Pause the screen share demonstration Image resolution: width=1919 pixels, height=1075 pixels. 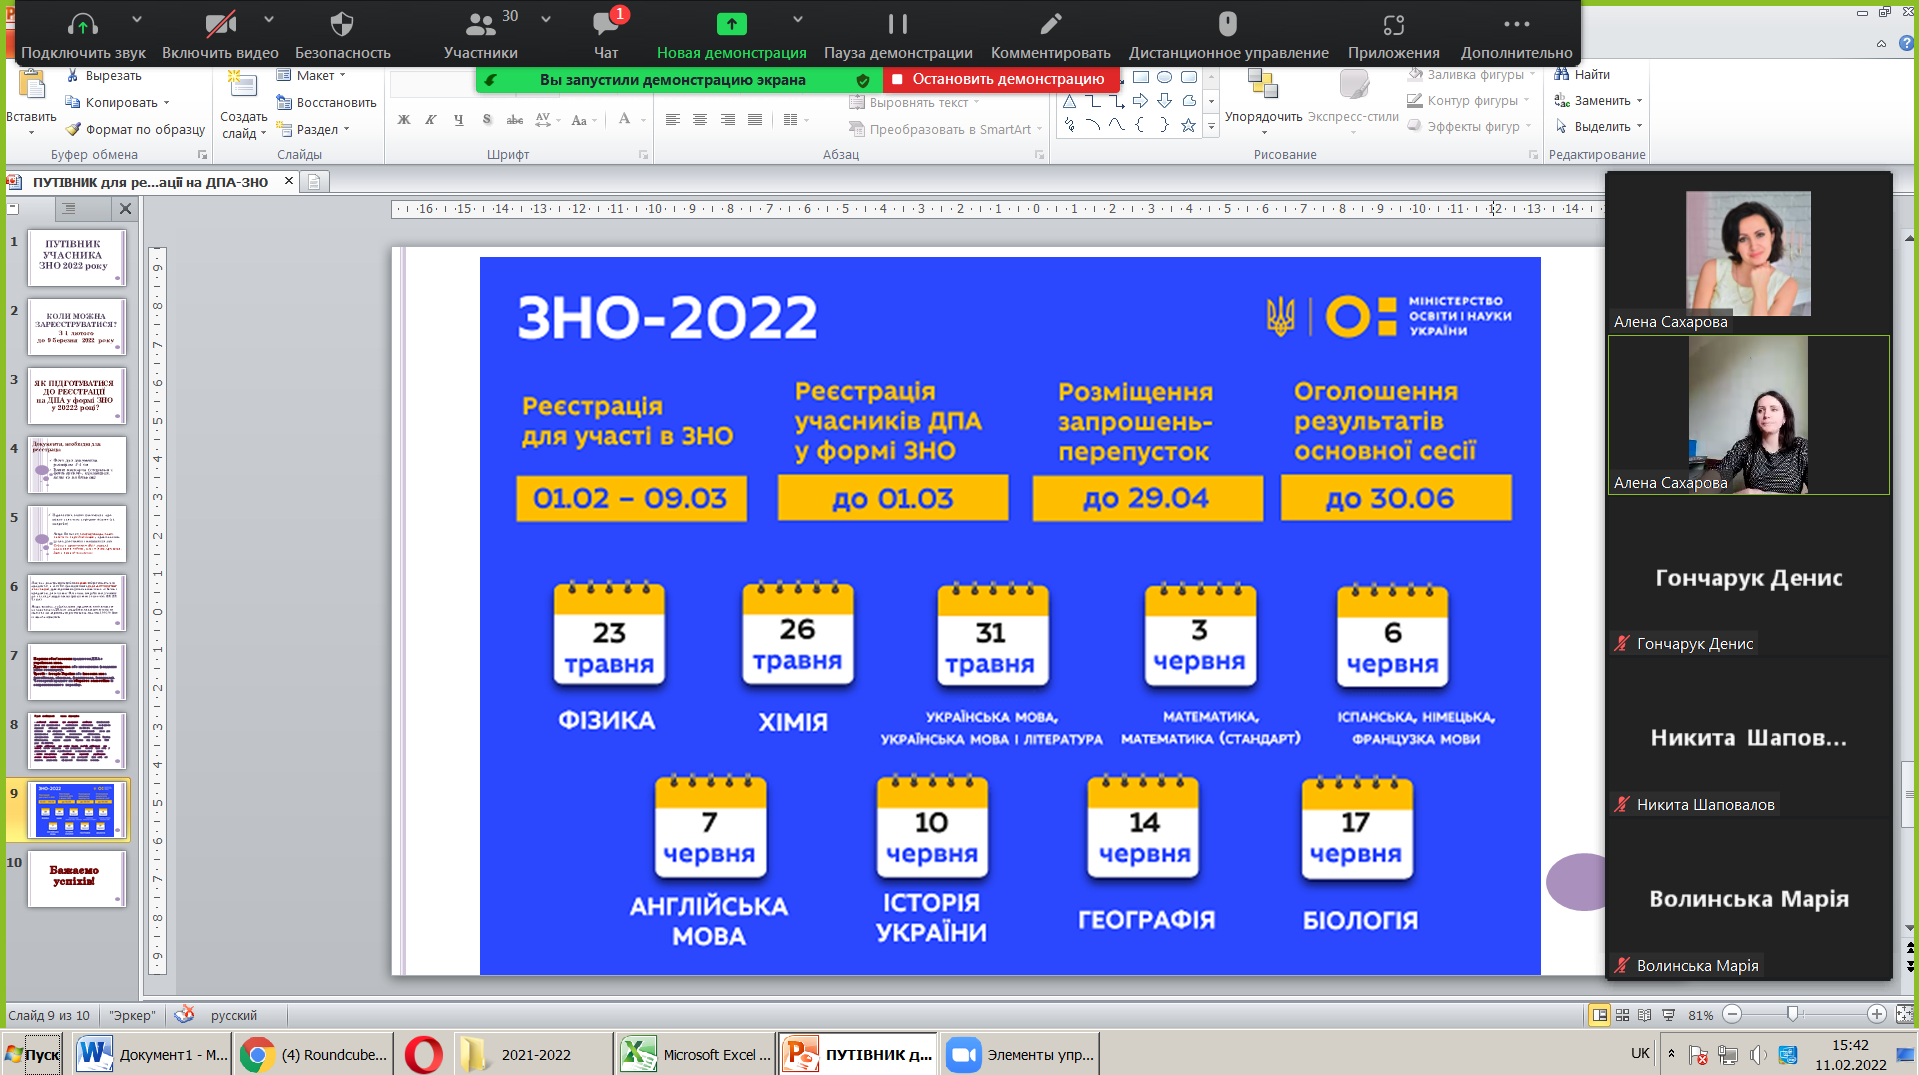[x=897, y=25]
